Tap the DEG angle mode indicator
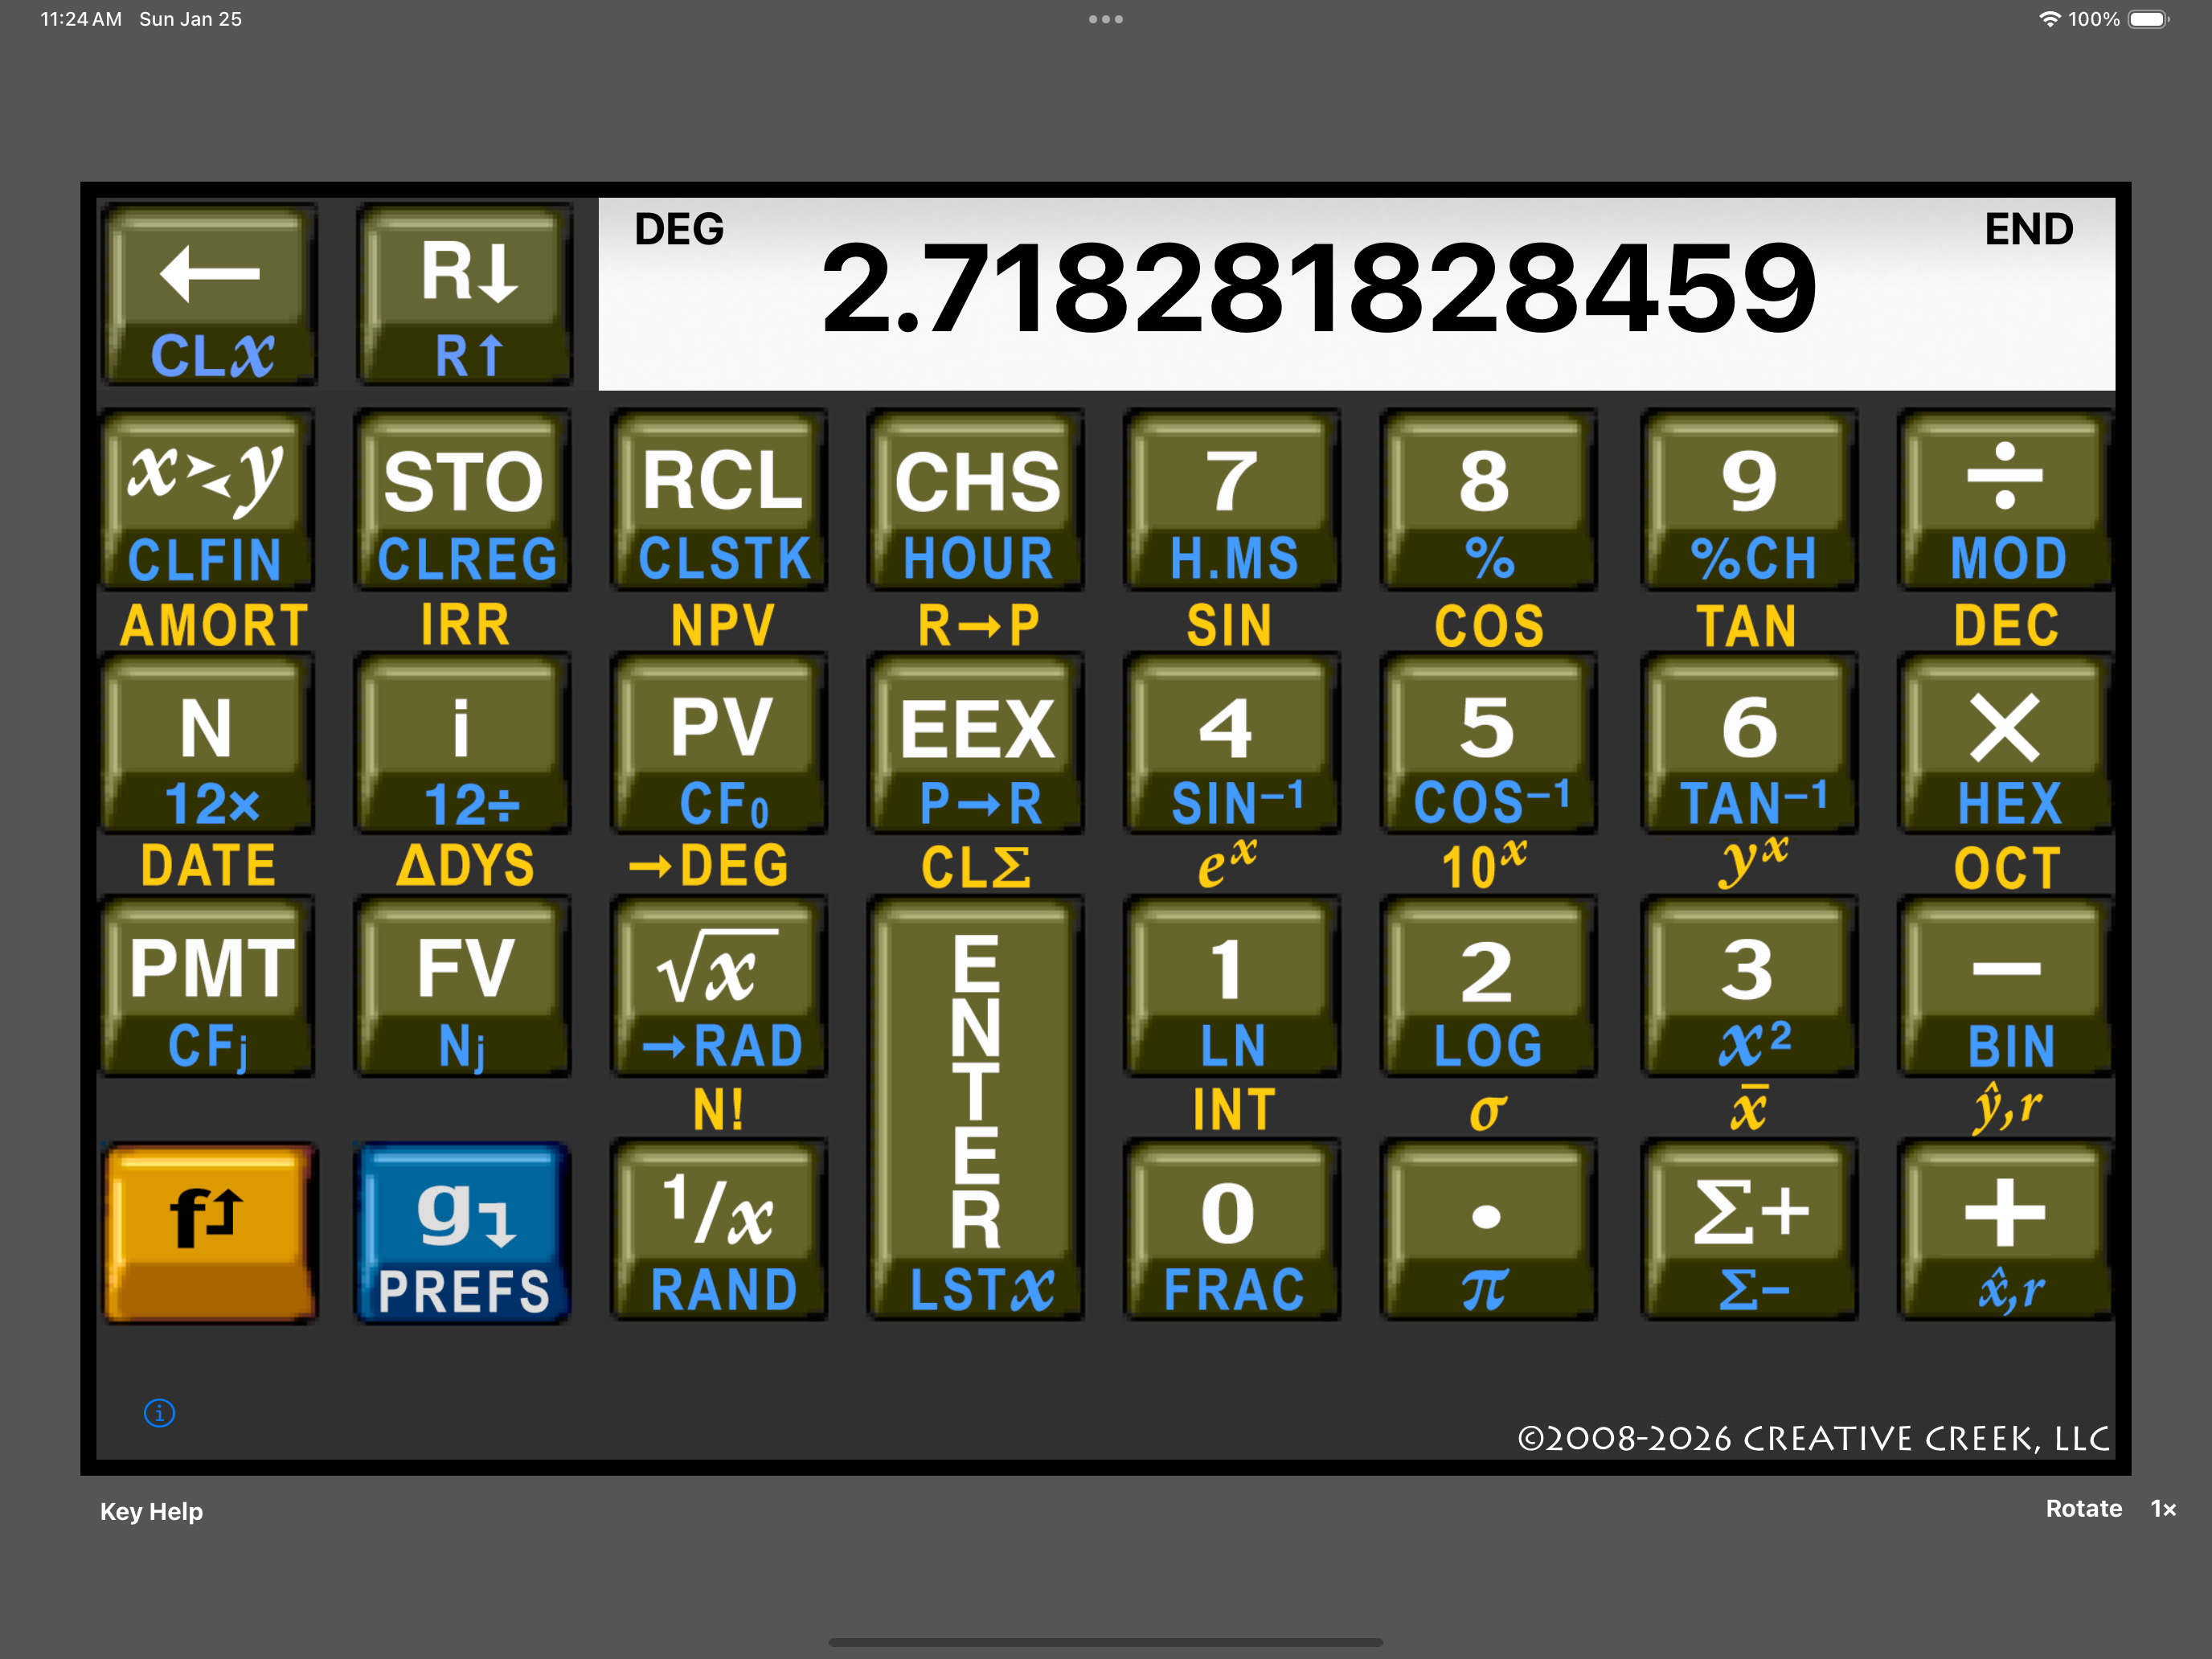The width and height of the screenshot is (2212, 1659). coord(679,230)
